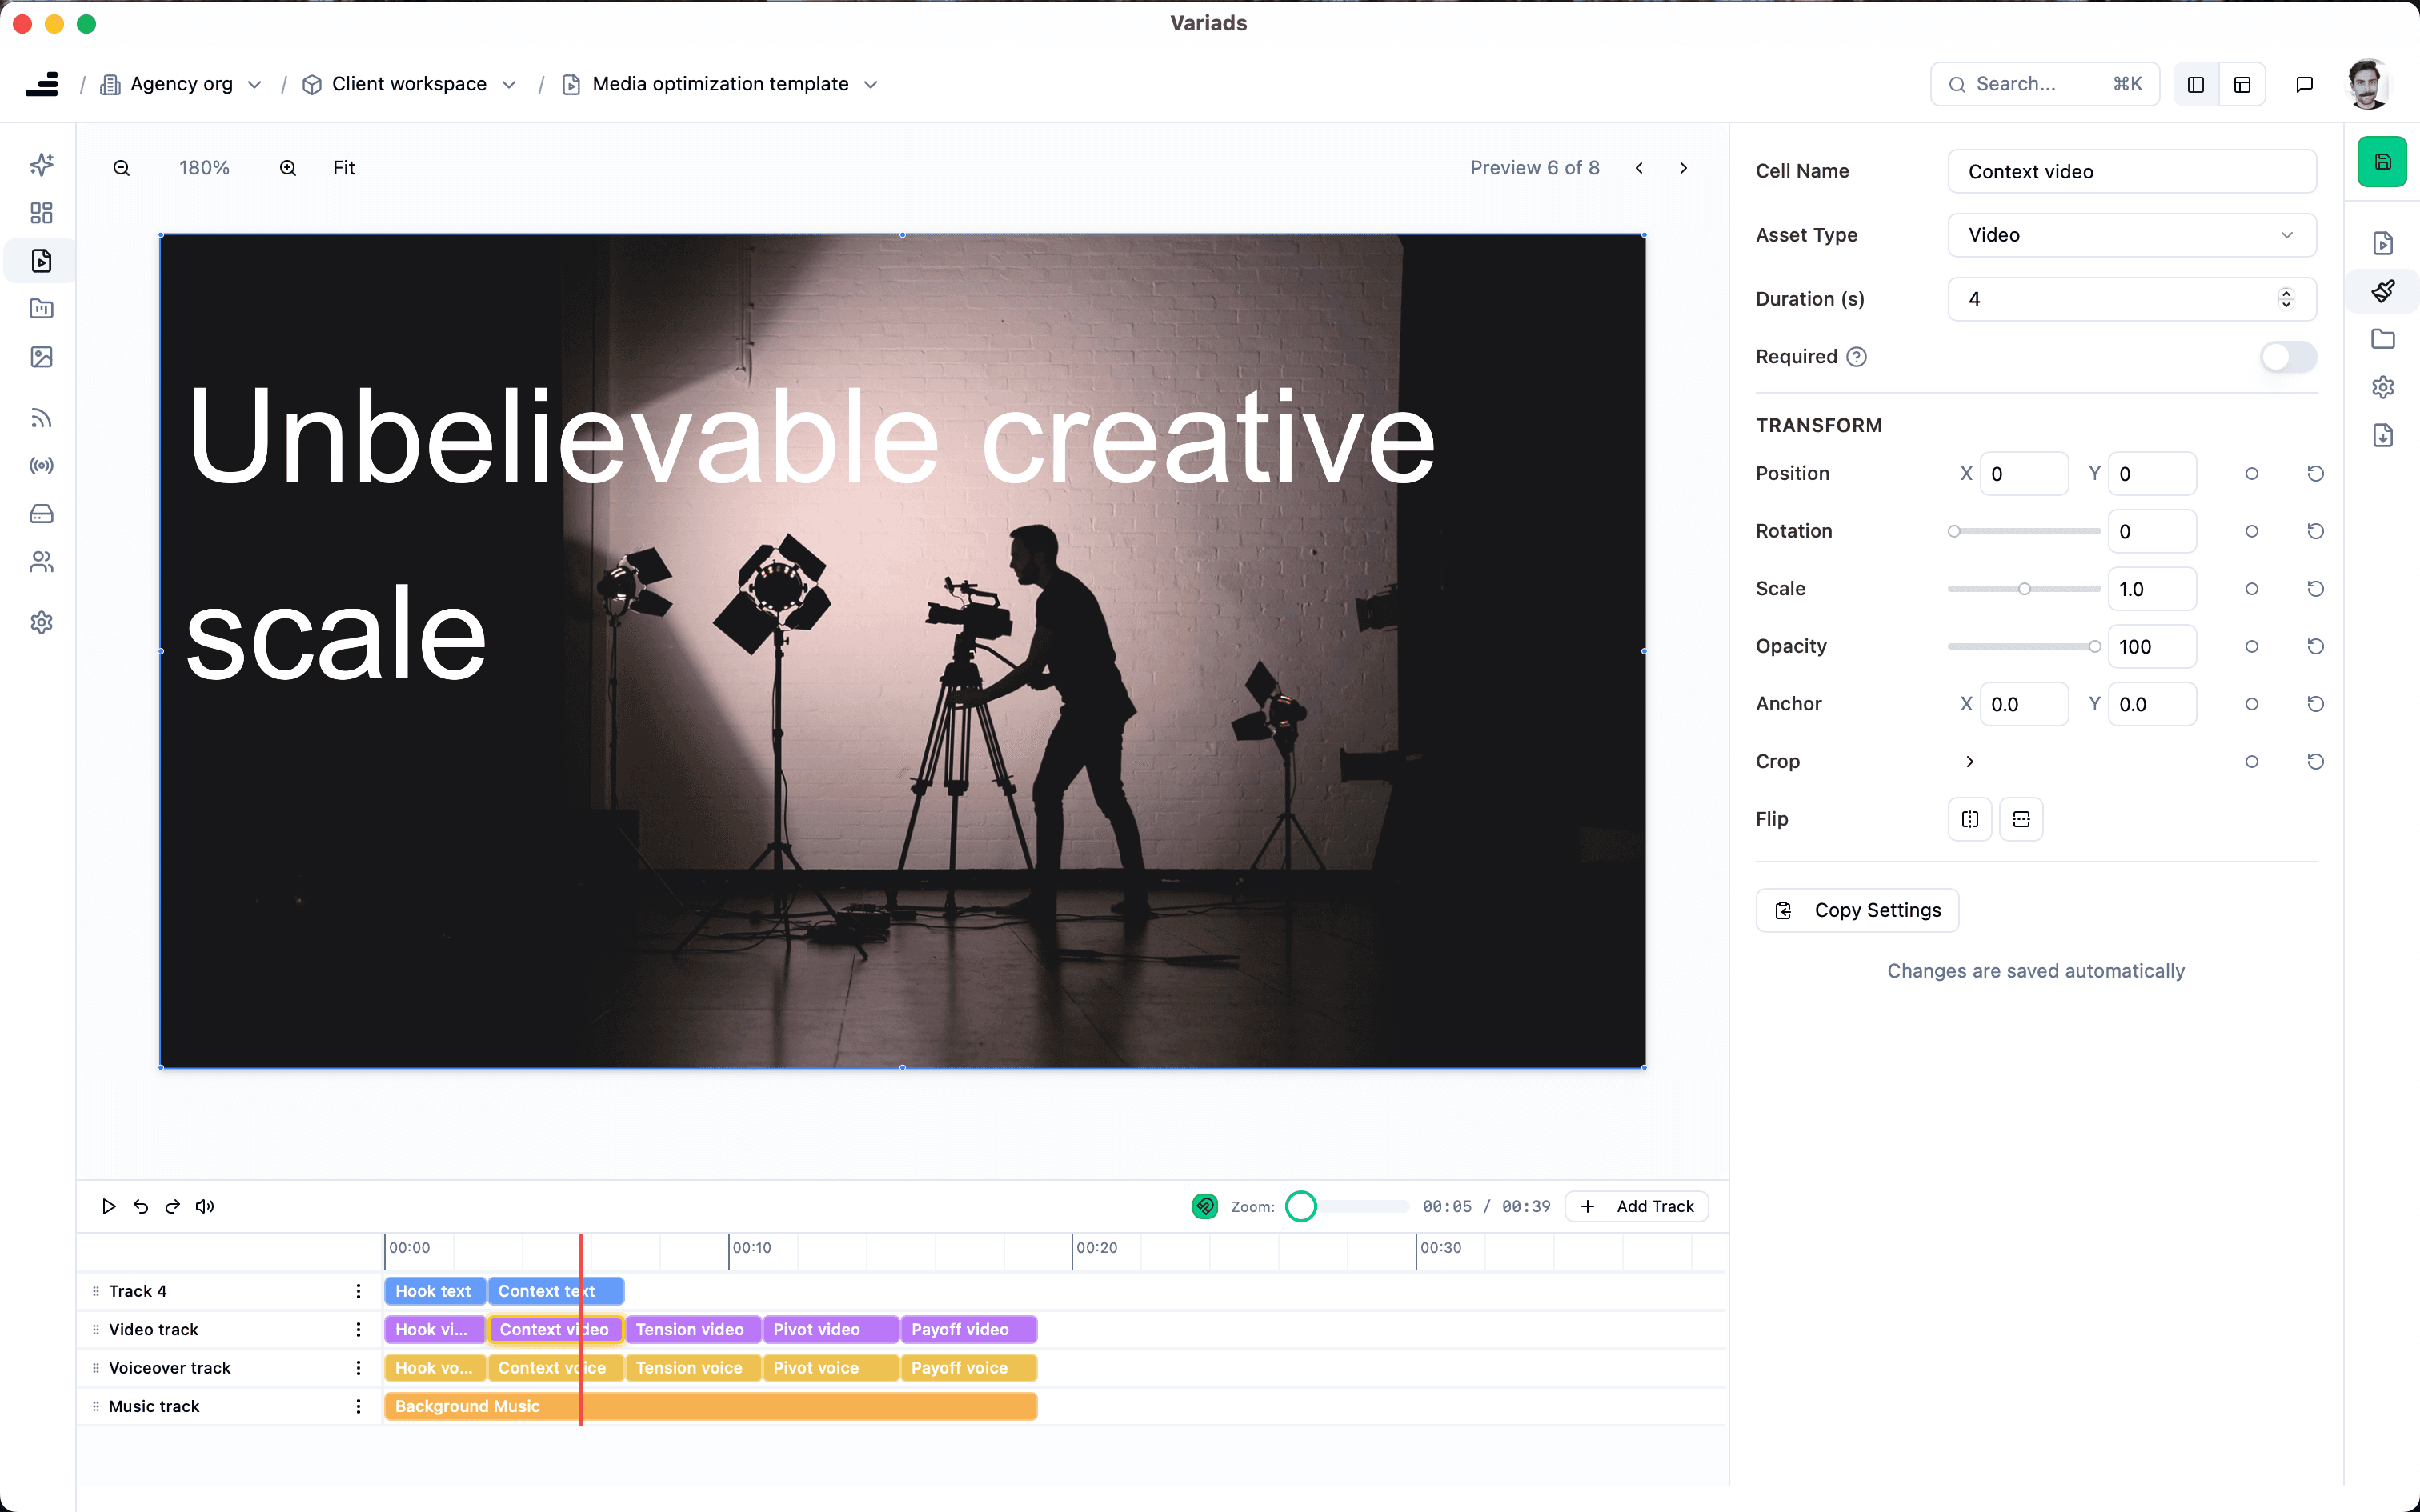The height and width of the screenshot is (1512, 2420).
Task: Open the Media optimization template menu
Action: tap(869, 84)
